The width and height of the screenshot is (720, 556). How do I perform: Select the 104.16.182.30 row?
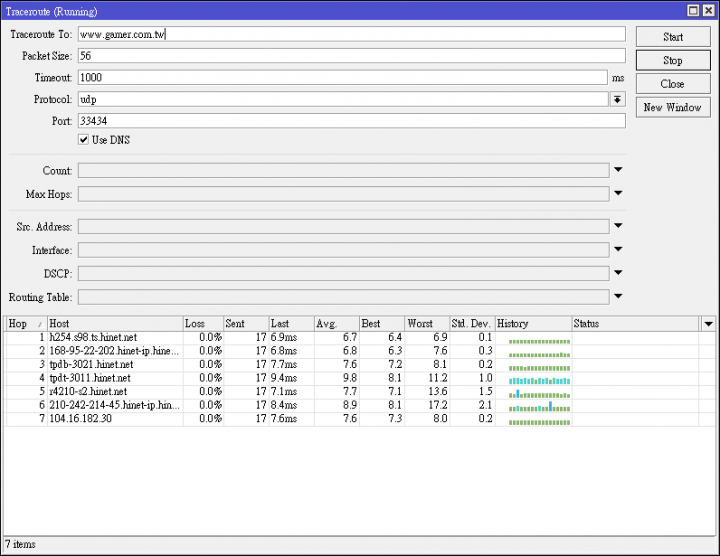(360, 419)
